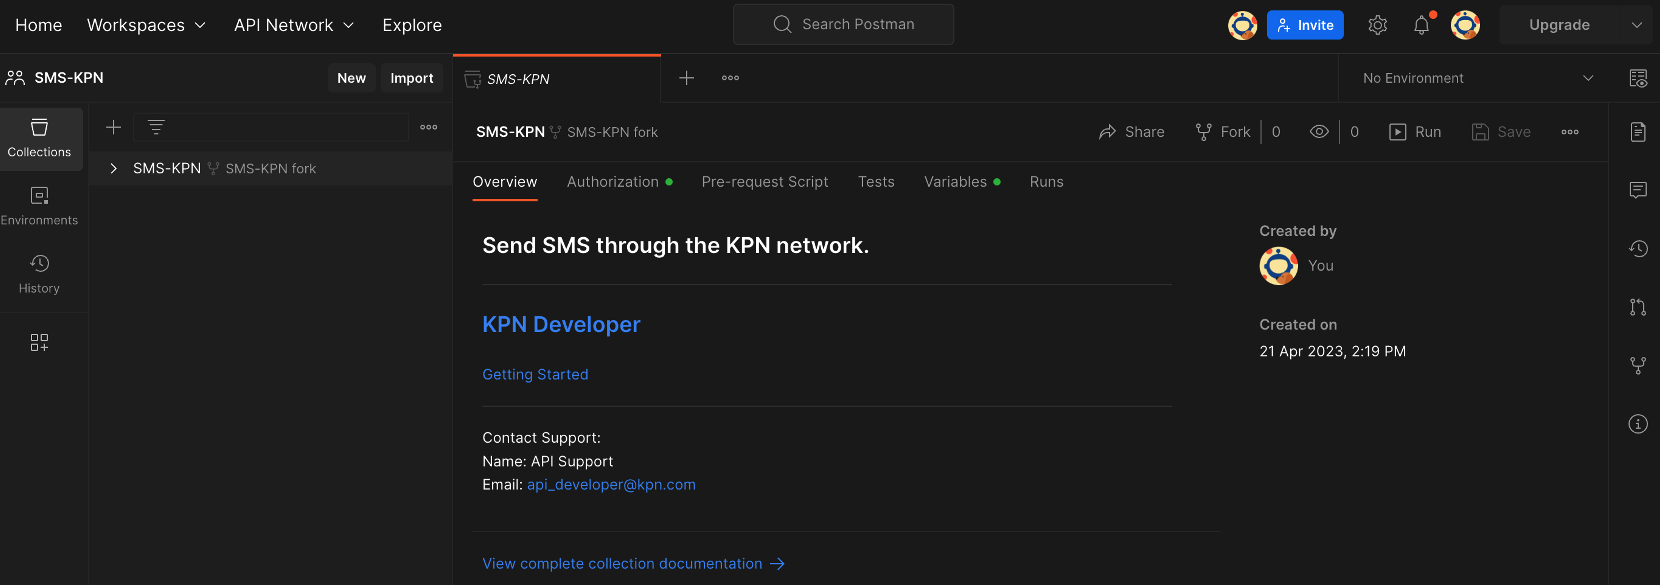Open the Explore page

tap(412, 25)
